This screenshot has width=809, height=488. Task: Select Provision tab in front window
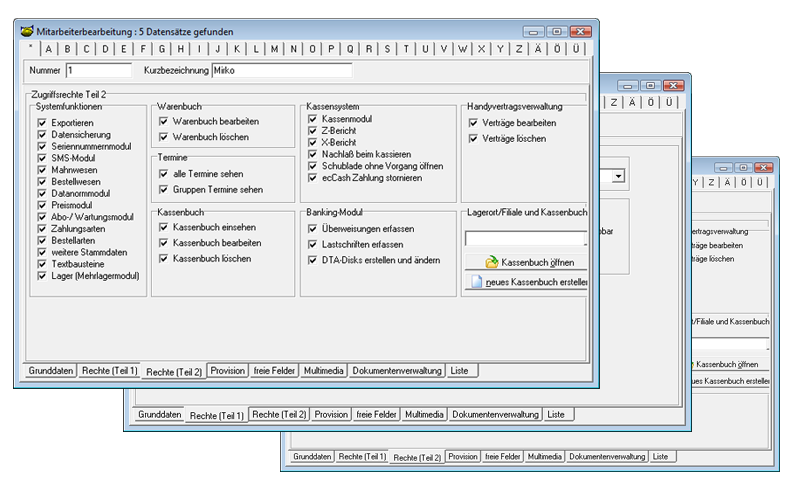[228, 370]
